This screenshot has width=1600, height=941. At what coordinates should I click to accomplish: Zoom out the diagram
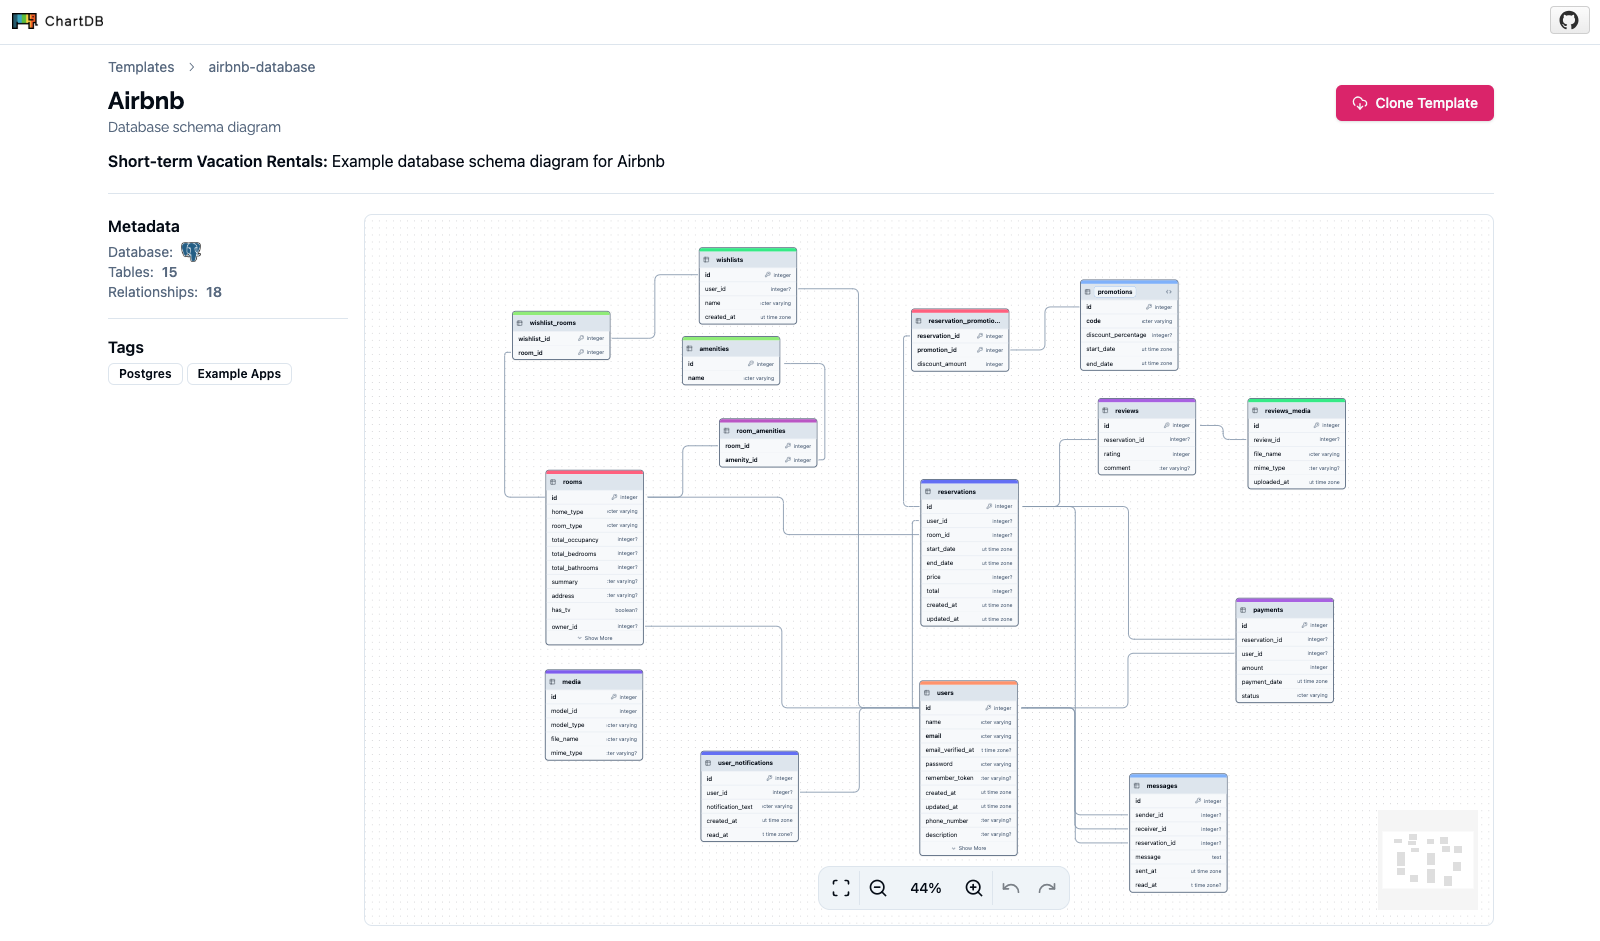(878, 888)
